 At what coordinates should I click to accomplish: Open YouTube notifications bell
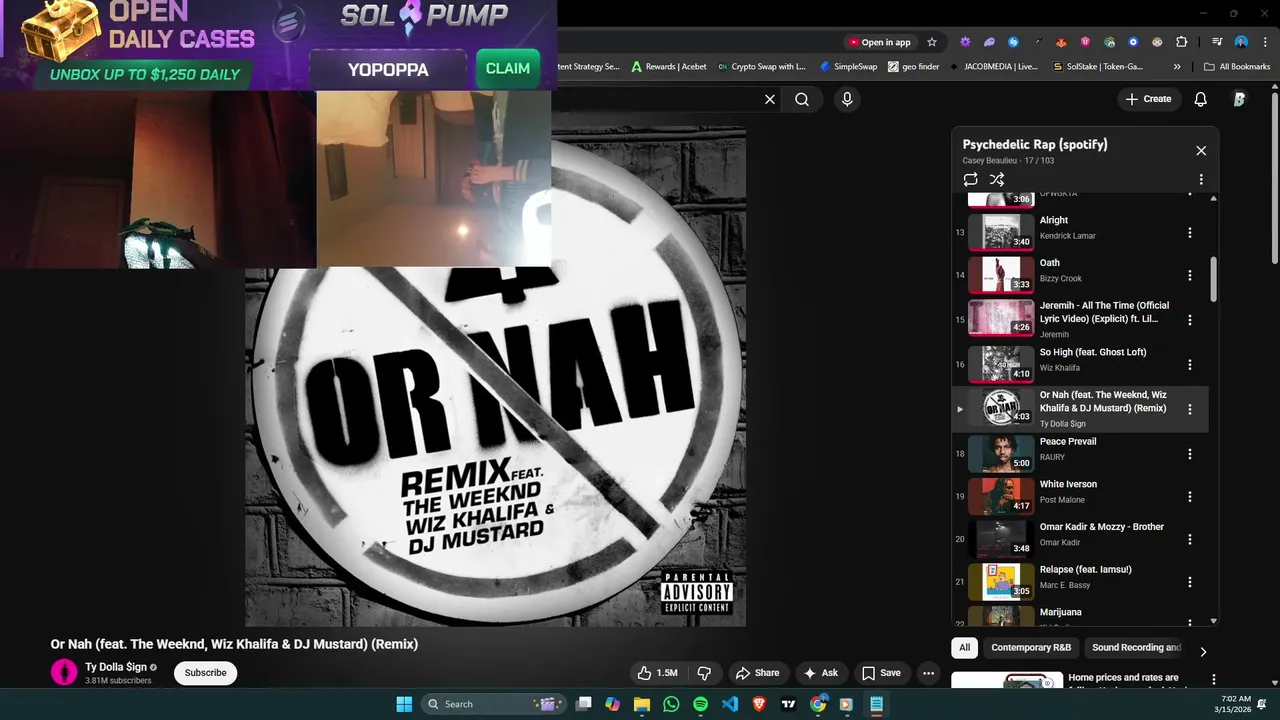1201,99
